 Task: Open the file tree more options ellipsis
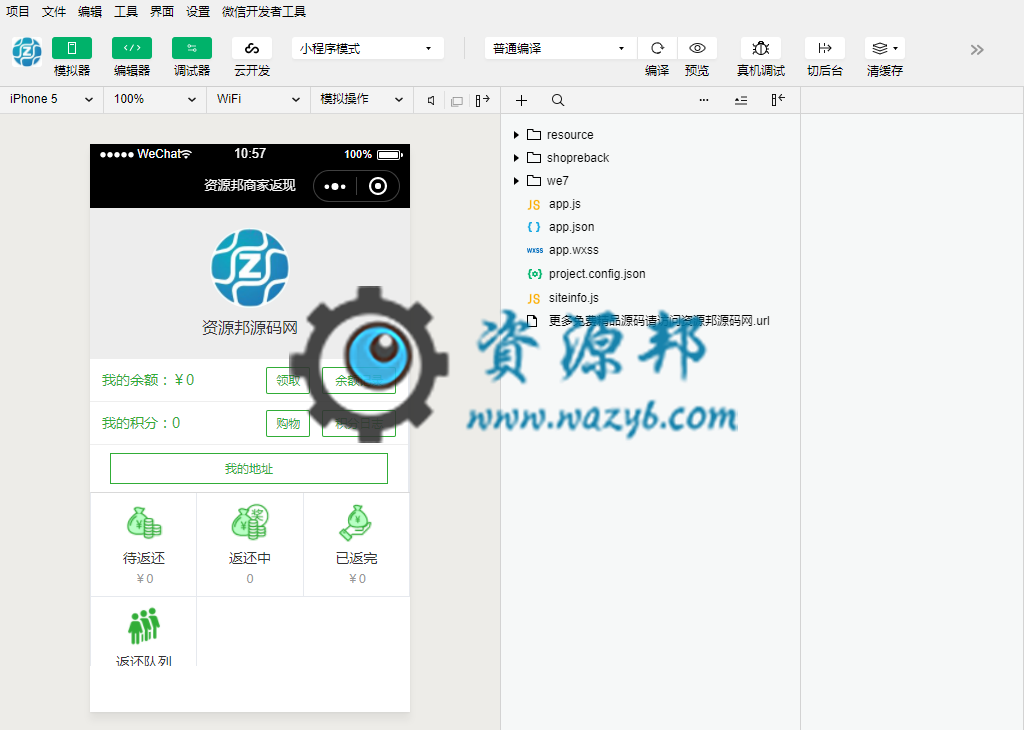tap(704, 101)
